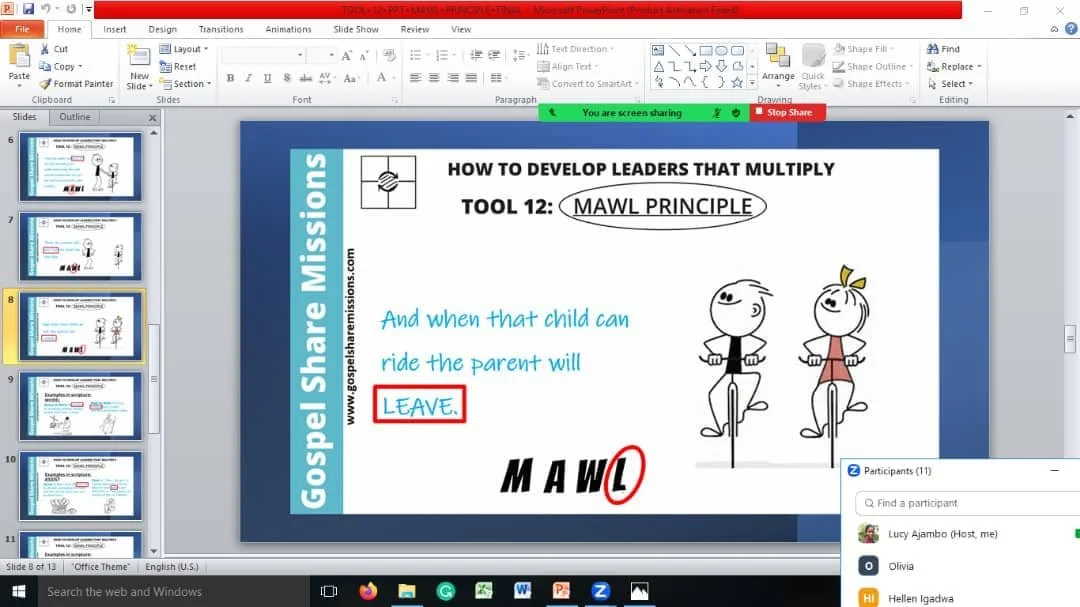Image resolution: width=1080 pixels, height=607 pixels.
Task: Open line spacing options
Action: [x=520, y=55]
